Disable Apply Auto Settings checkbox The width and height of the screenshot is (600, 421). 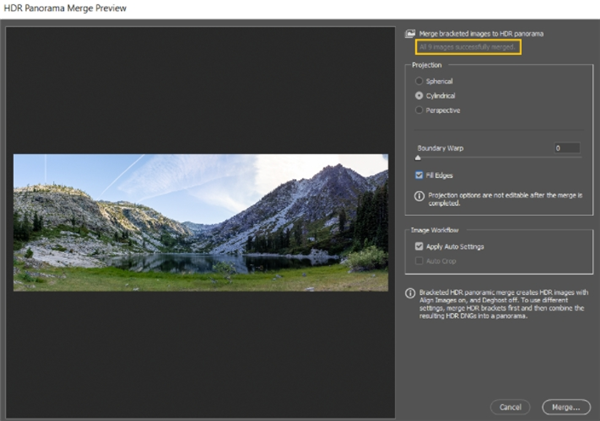click(419, 246)
